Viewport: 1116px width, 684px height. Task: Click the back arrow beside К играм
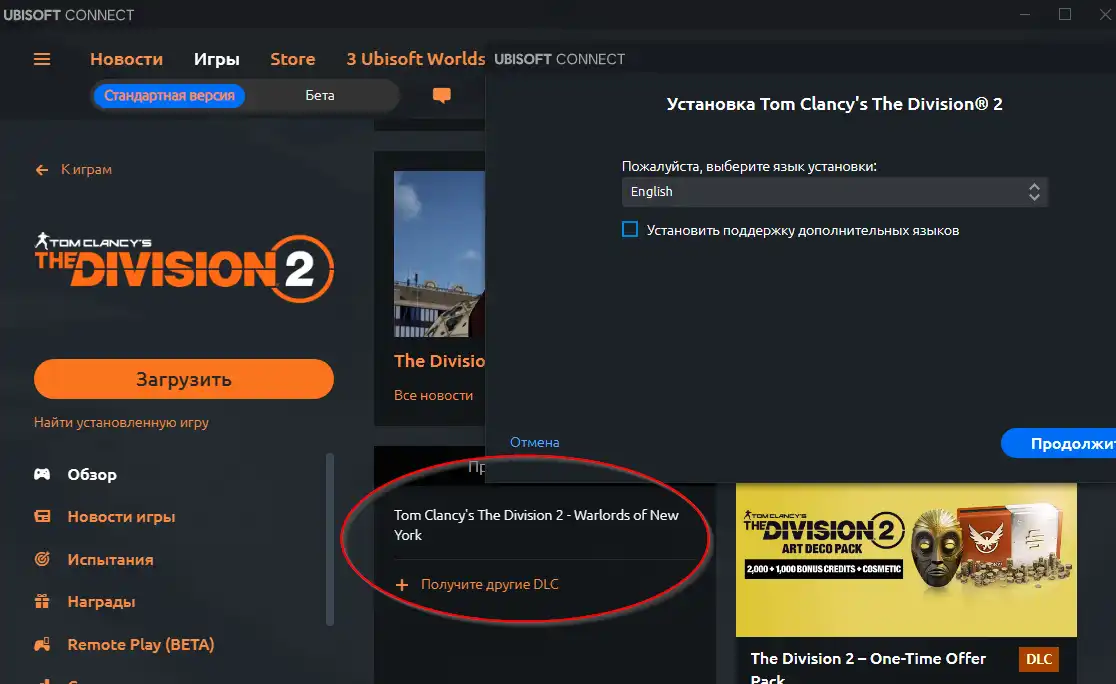(42, 169)
